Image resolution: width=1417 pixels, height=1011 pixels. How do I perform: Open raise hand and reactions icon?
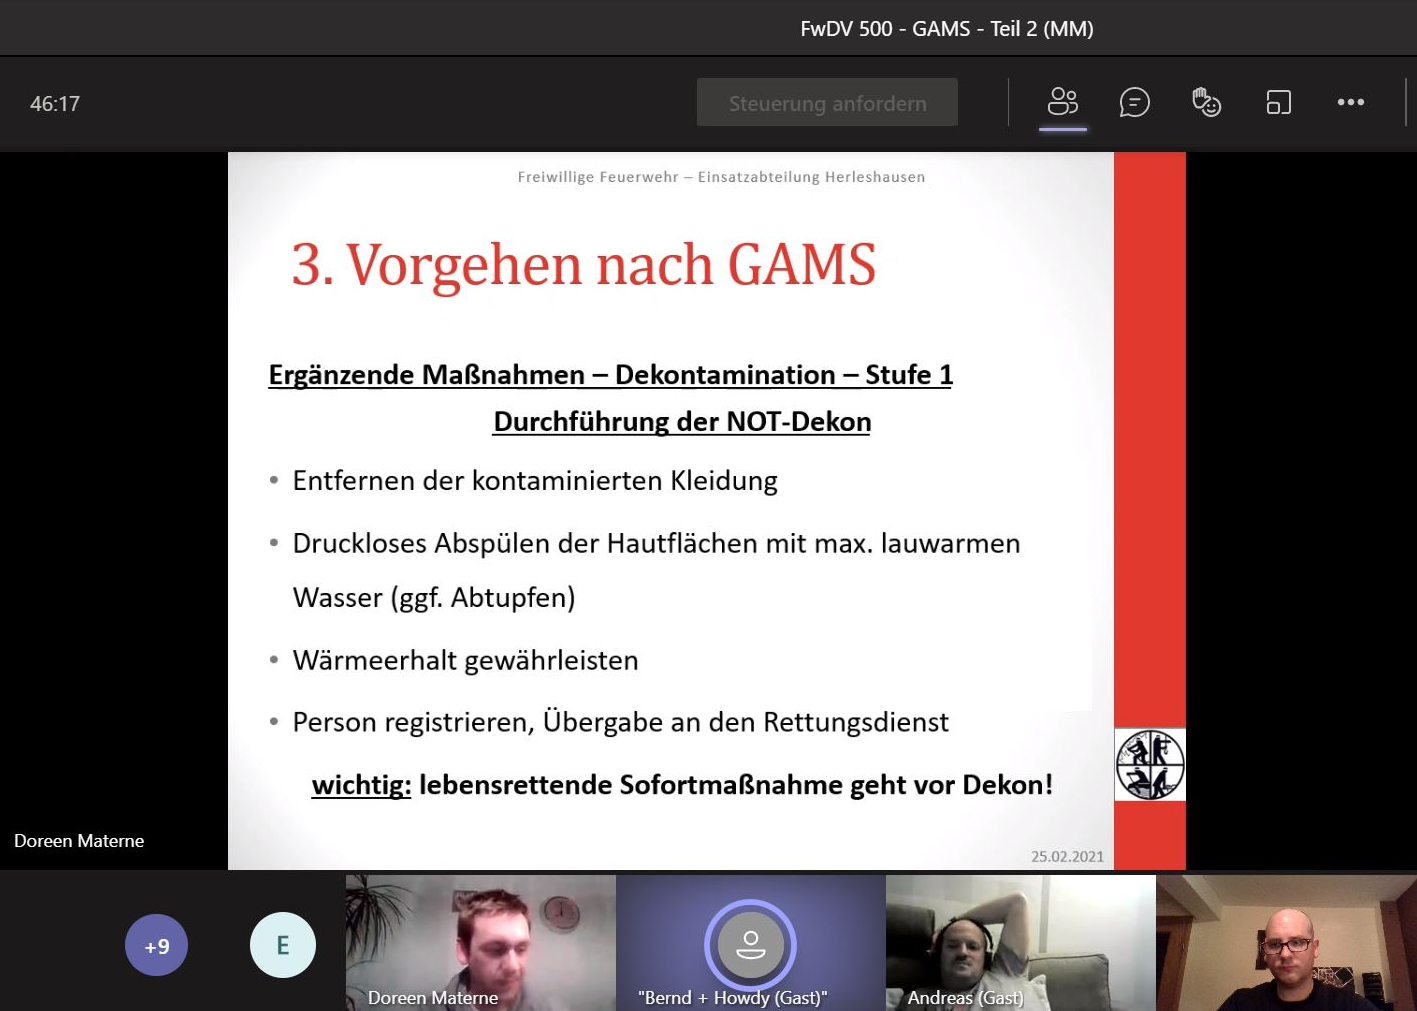pos(1206,102)
